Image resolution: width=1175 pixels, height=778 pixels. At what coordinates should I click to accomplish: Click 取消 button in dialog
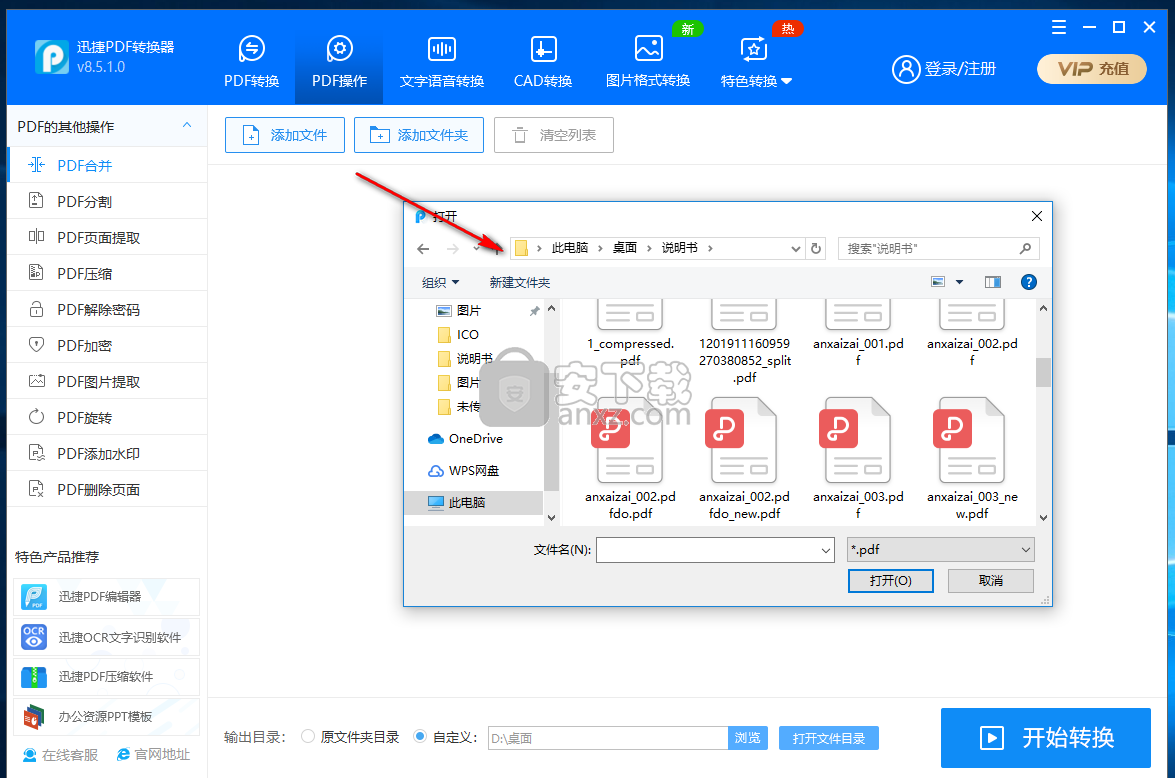[991, 581]
